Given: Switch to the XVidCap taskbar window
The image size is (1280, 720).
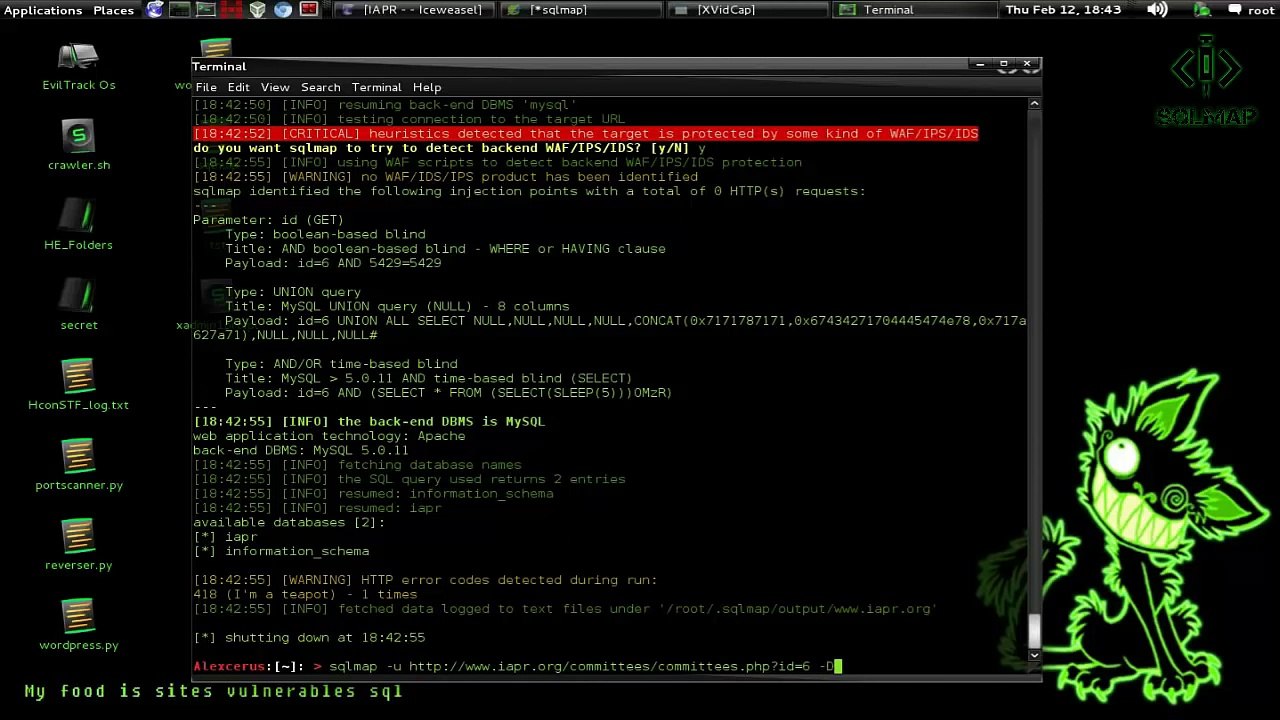Looking at the screenshot, I should 747,10.
